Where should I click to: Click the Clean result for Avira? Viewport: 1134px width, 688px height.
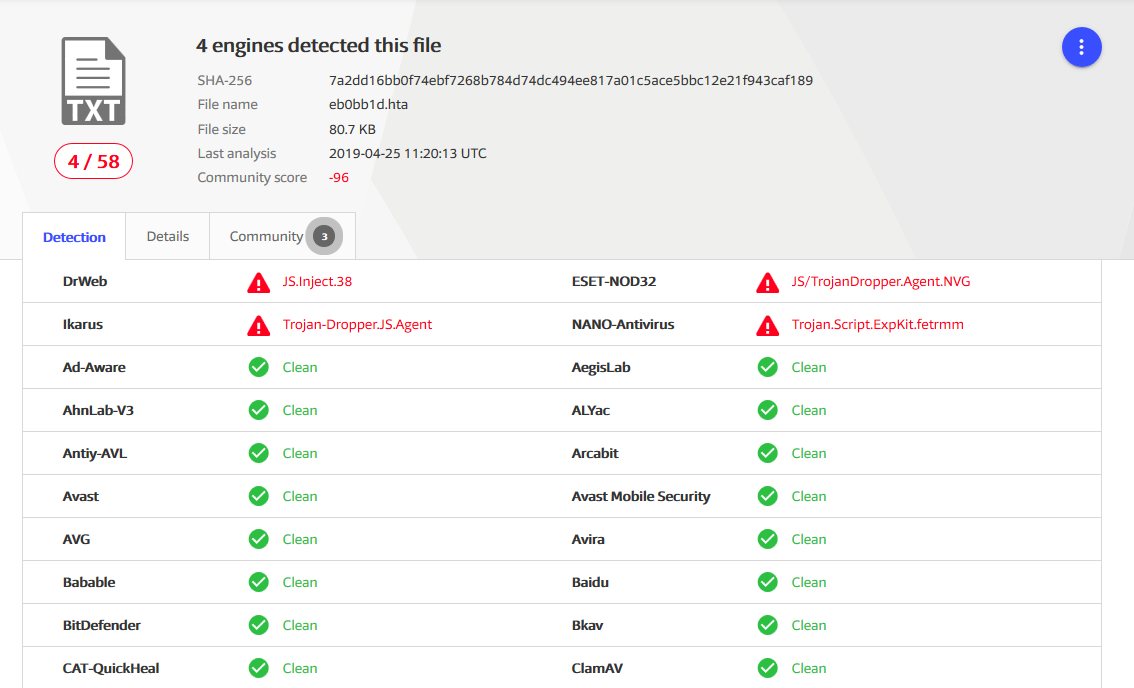tap(809, 539)
